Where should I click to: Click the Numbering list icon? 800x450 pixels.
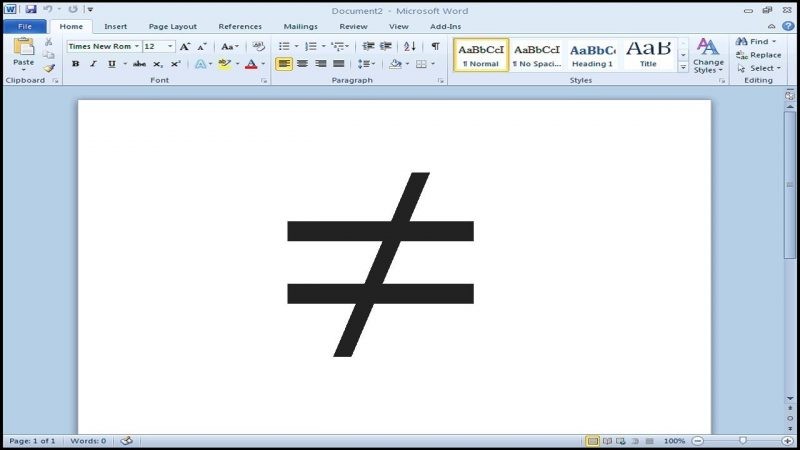tap(311, 46)
